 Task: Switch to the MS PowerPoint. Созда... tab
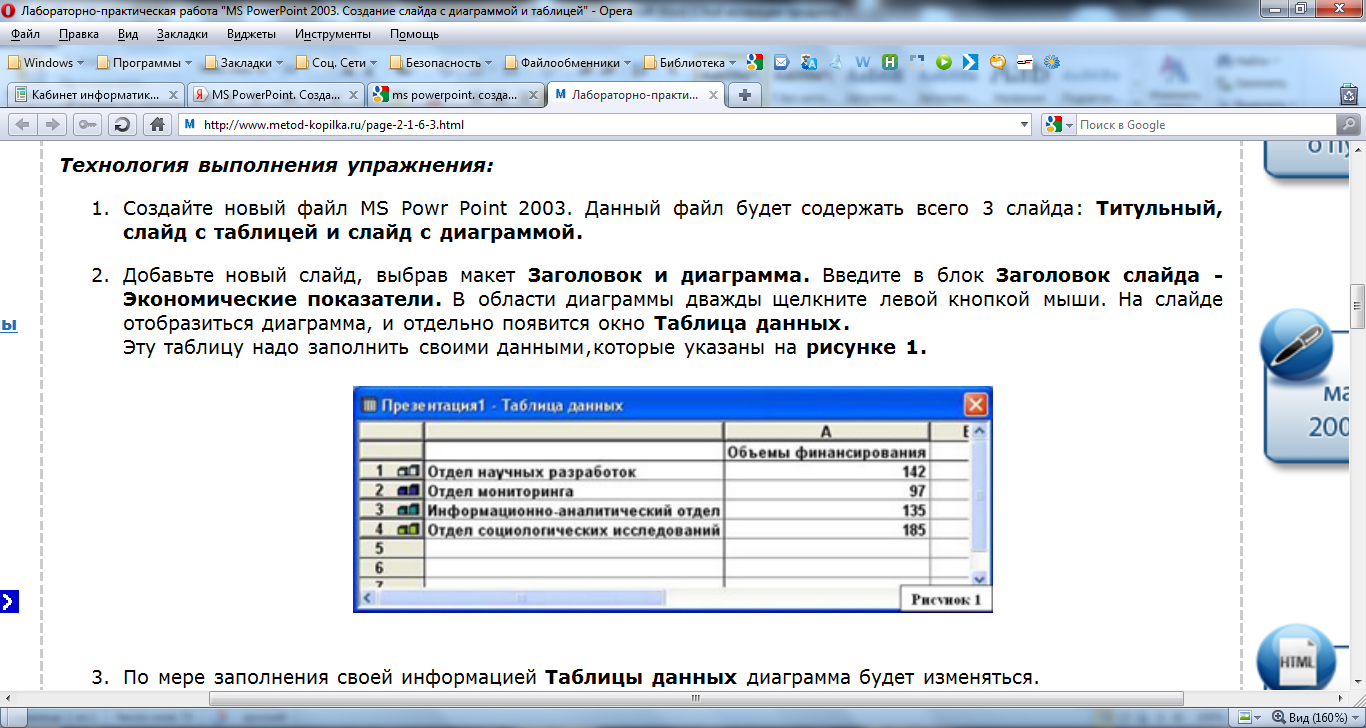coord(275,95)
